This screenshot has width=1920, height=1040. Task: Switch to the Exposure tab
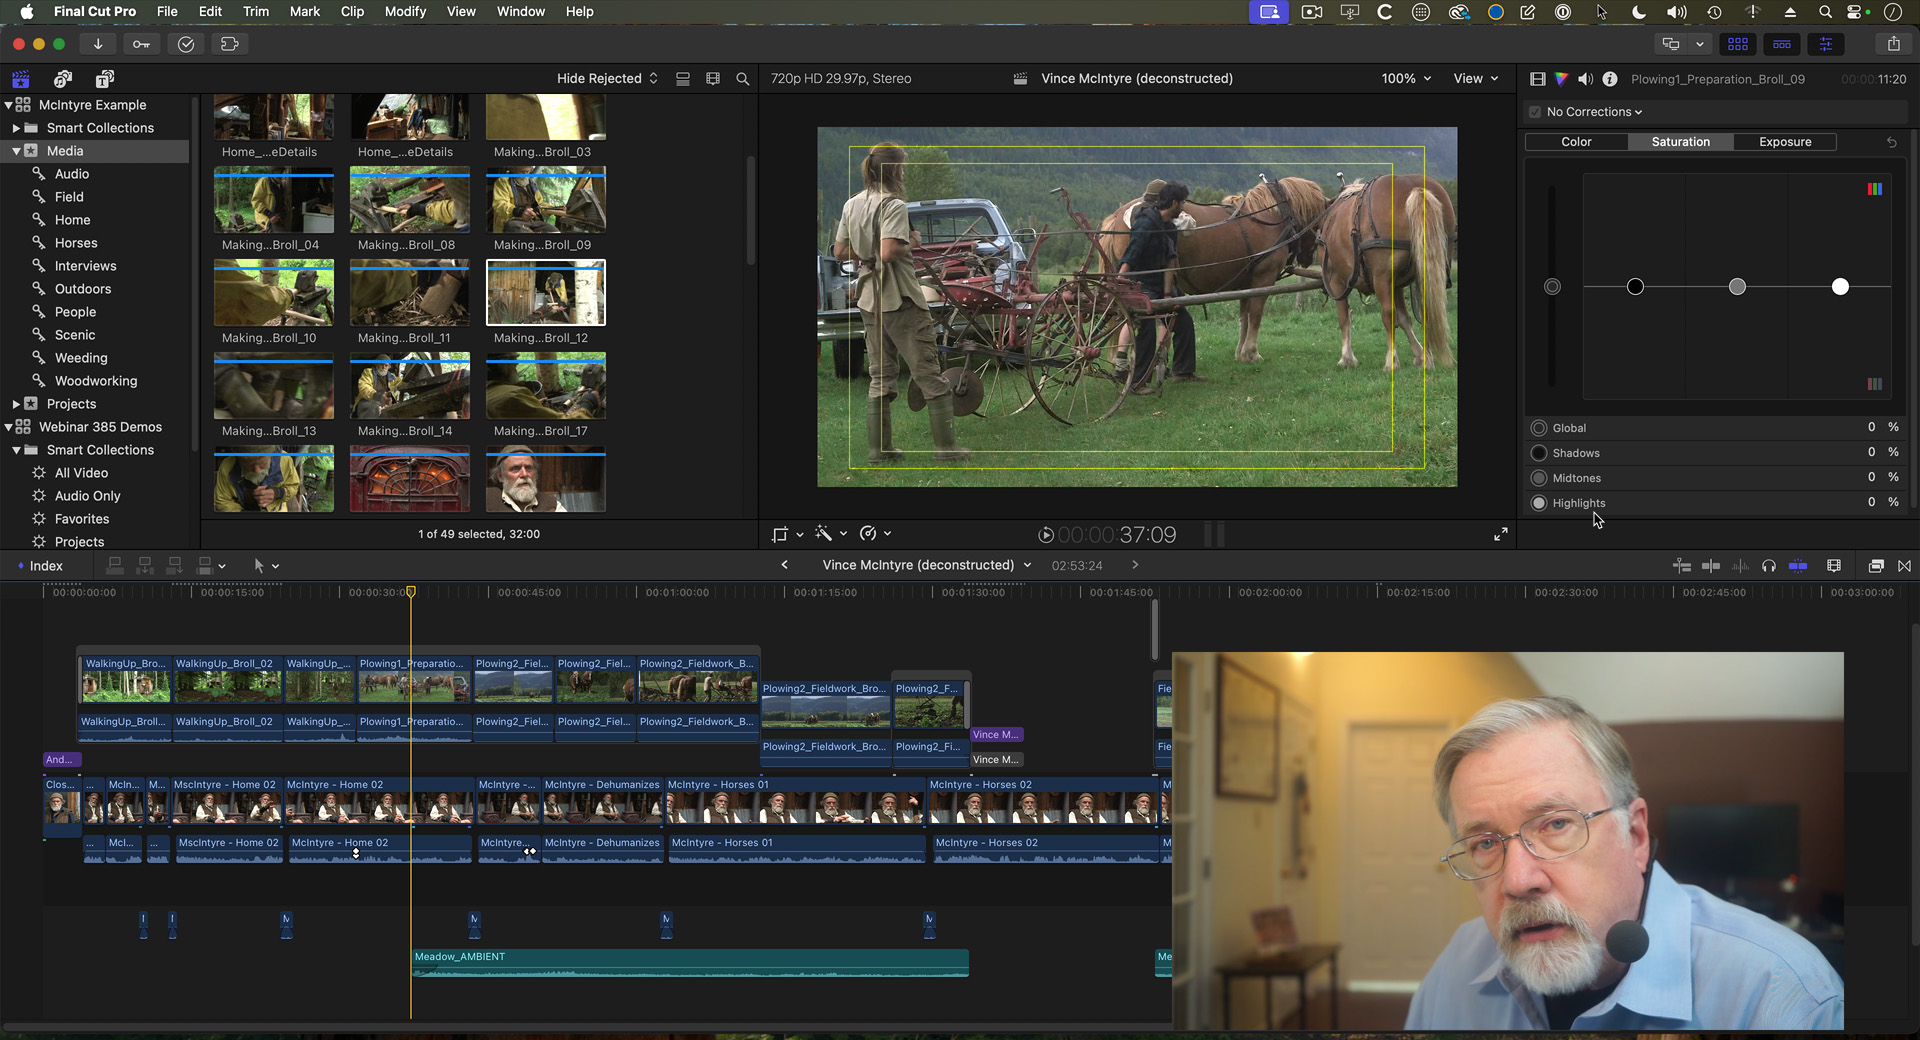[x=1785, y=142]
